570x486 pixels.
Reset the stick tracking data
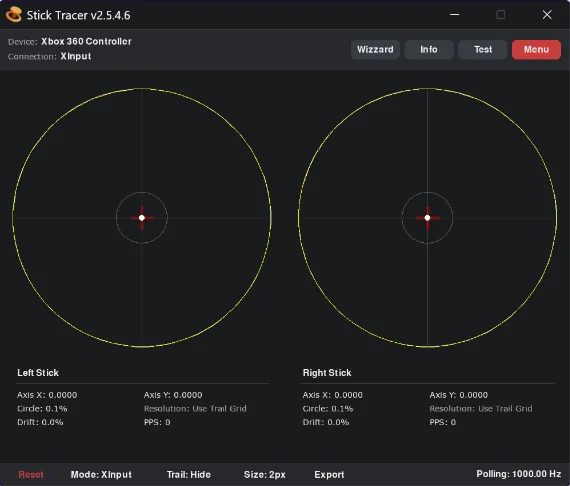pos(31,474)
